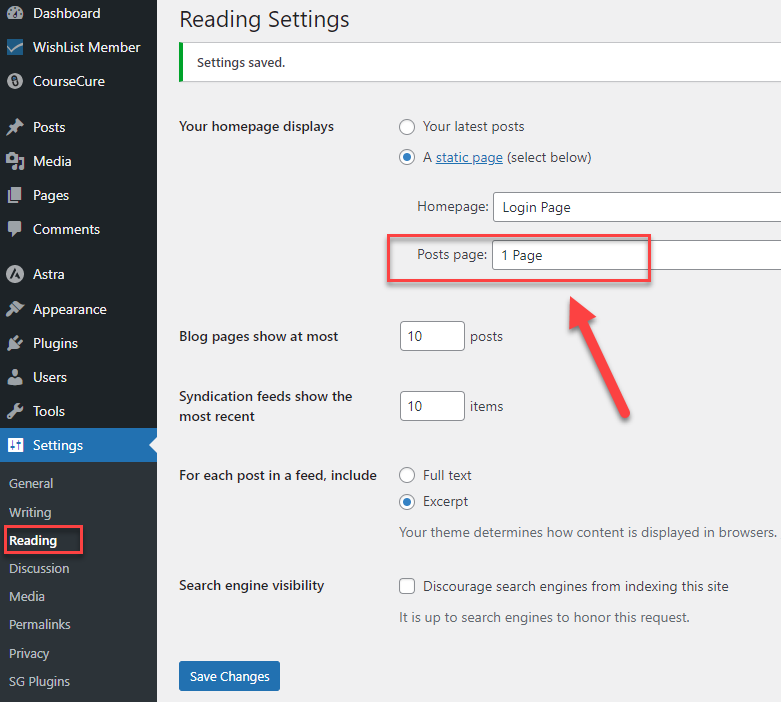Select 'A static page' radio option
The image size is (781, 702).
pos(407,157)
